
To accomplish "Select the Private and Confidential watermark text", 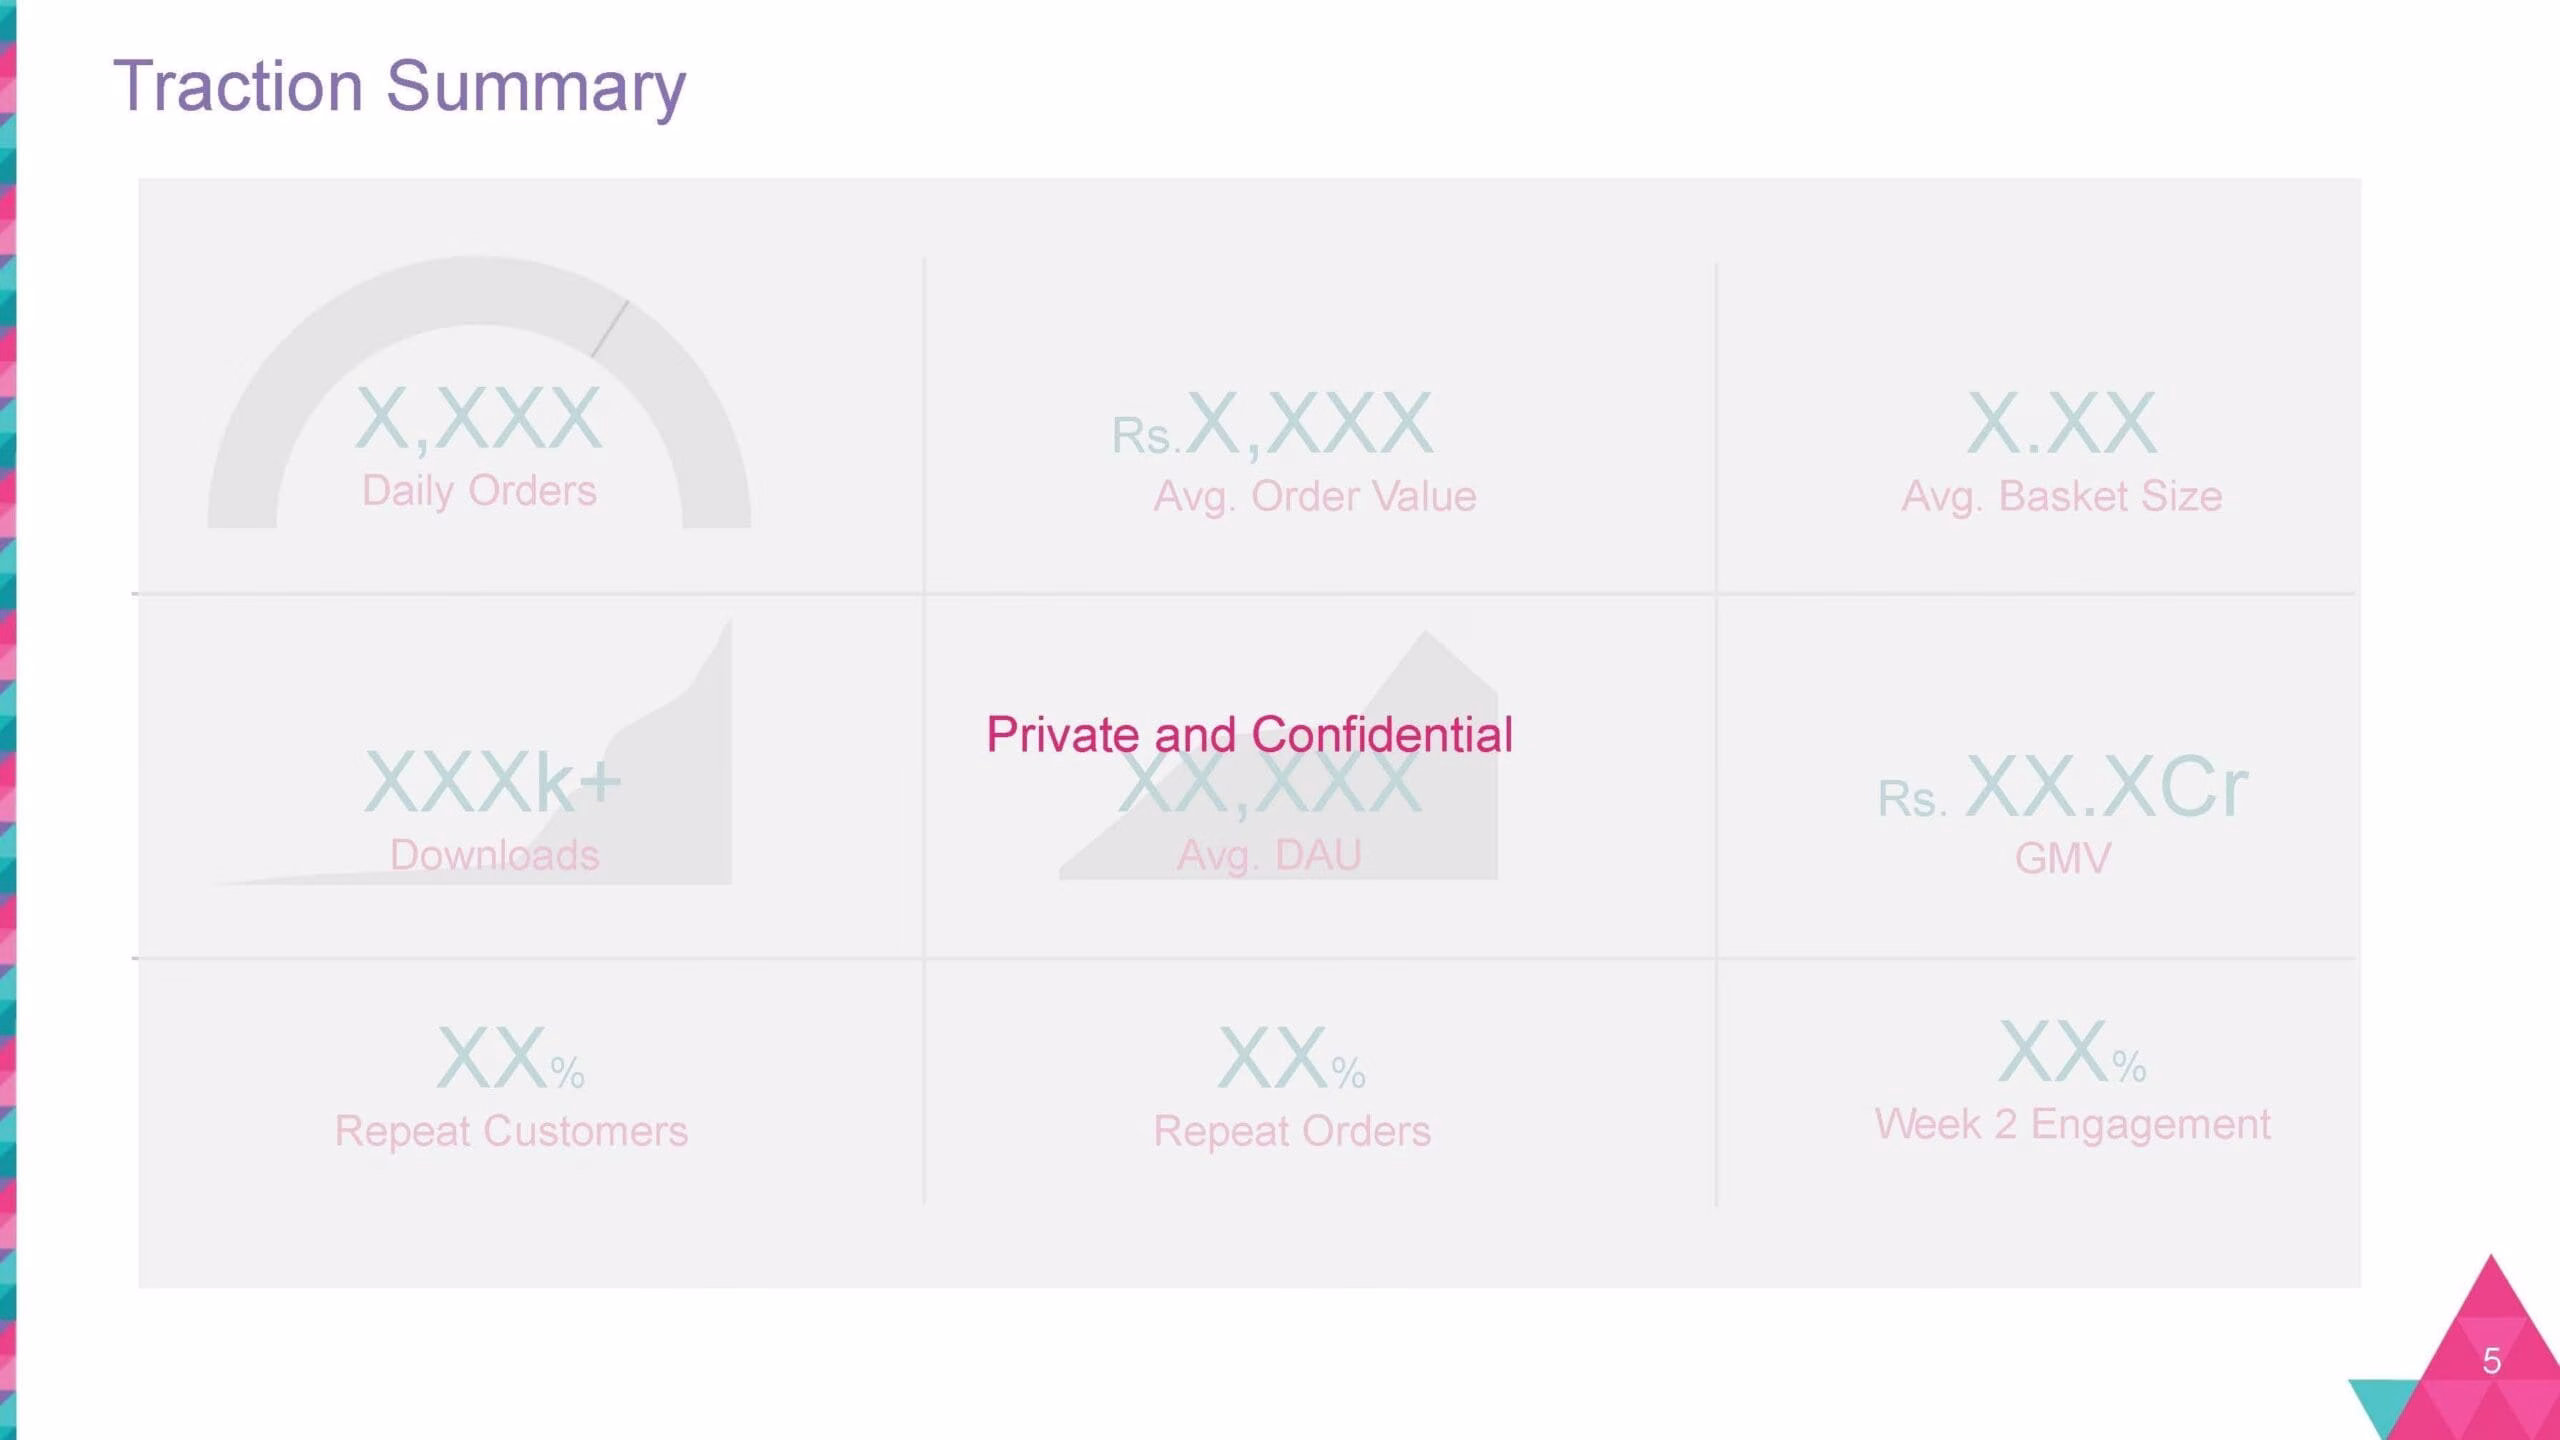I will click(x=1249, y=735).
